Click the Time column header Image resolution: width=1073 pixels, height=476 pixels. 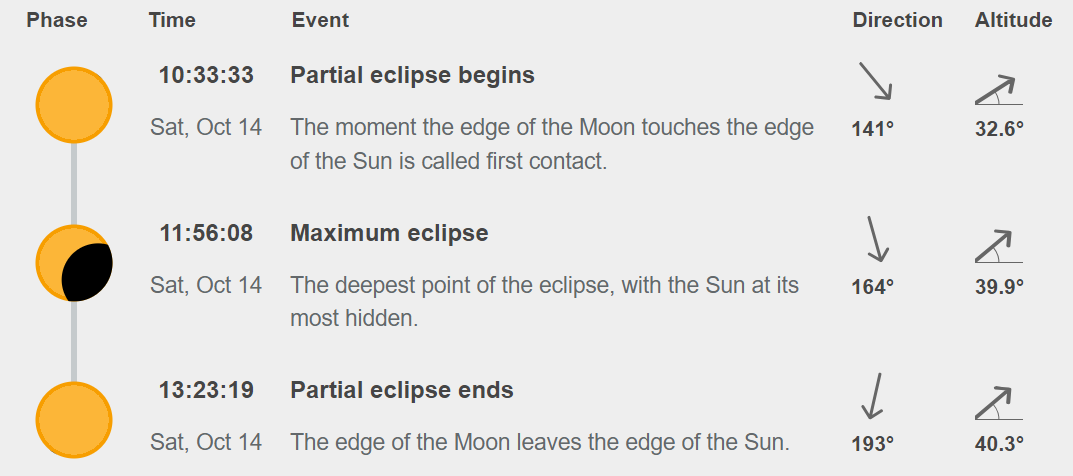(x=172, y=21)
